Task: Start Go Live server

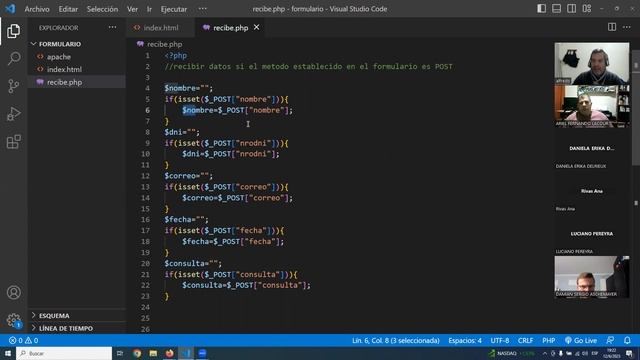Action: [581, 340]
